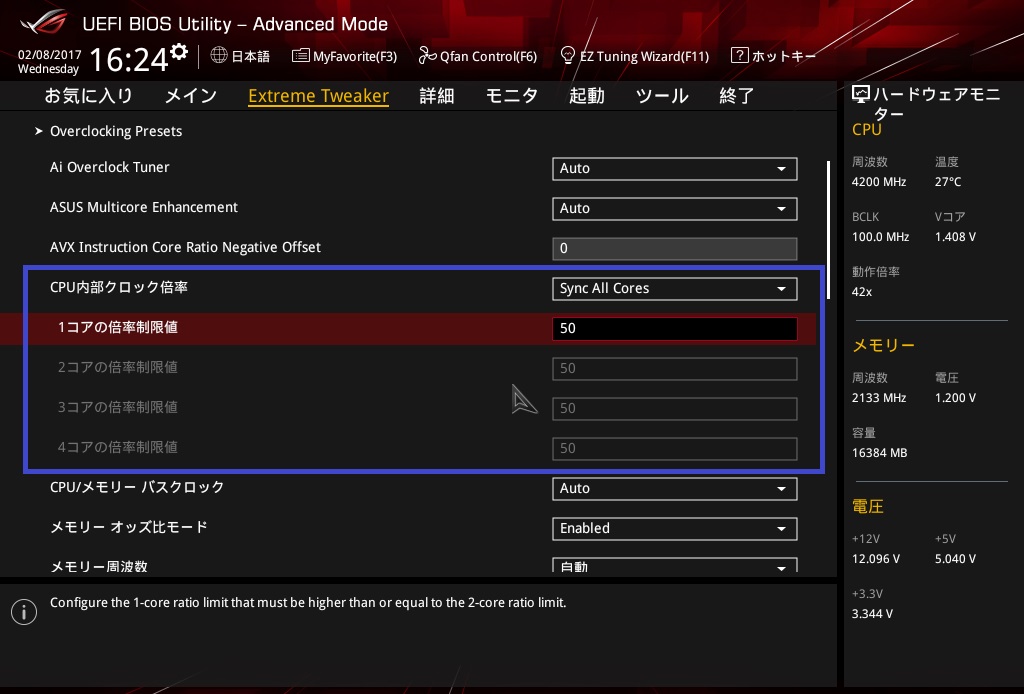Screen dimensions: 1024x694
Task: Open Qfan Control(F6) fan settings
Action: click(x=478, y=56)
